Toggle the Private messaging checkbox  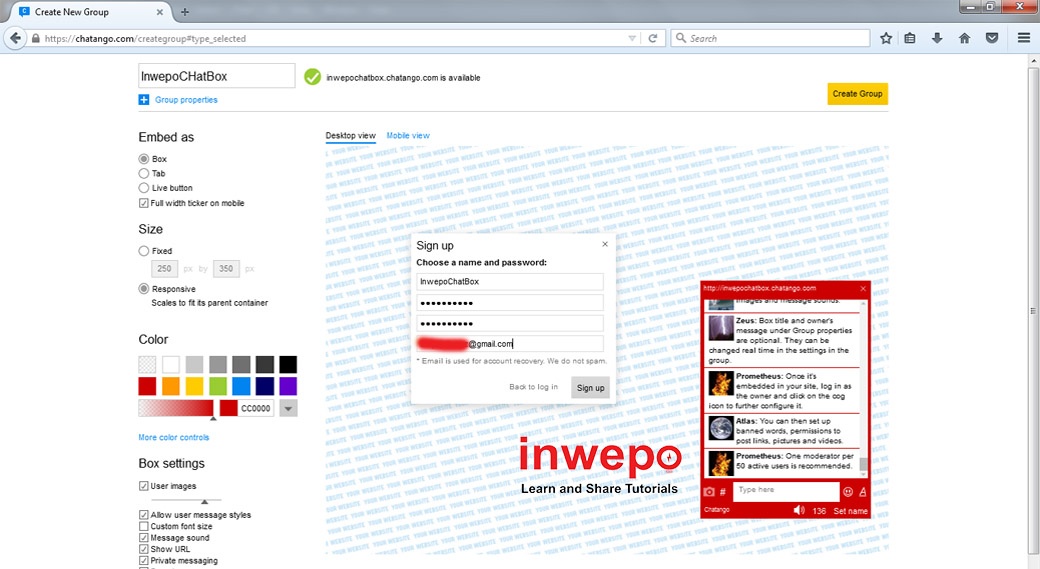[143, 560]
